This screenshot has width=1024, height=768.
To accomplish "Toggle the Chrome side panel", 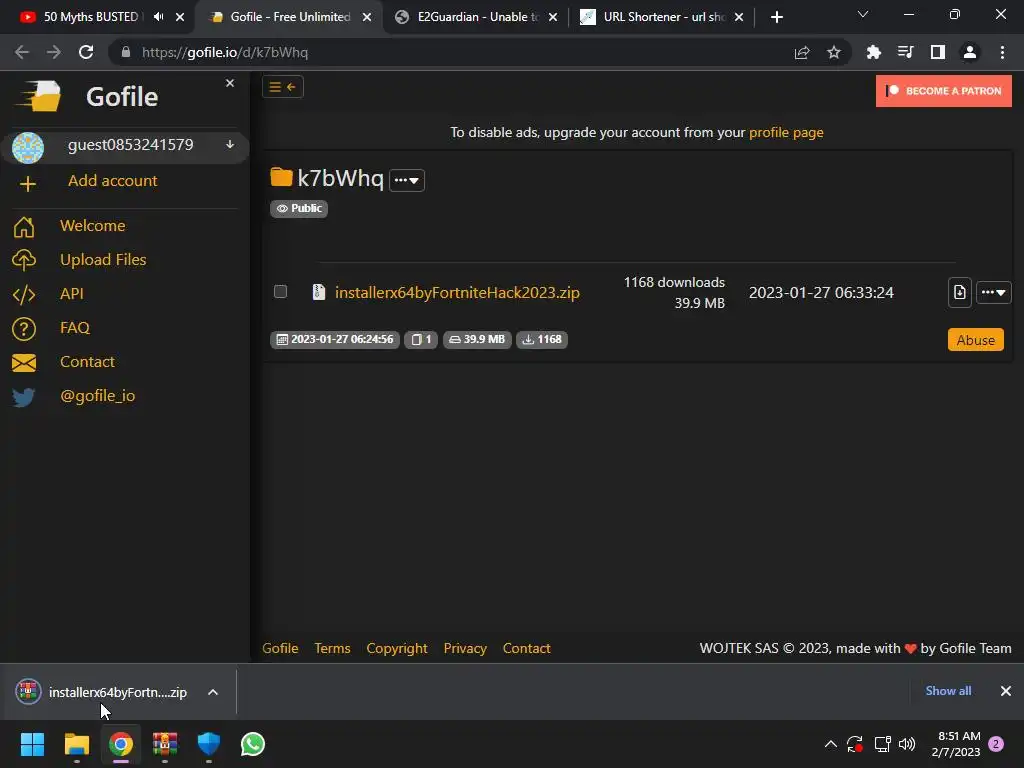I will (x=938, y=52).
